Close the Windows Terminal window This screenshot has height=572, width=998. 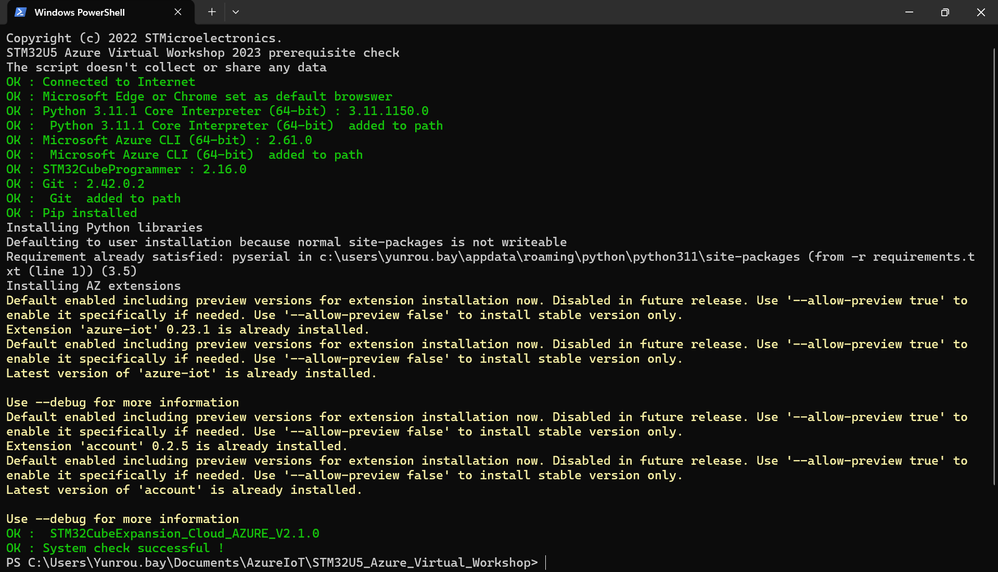[981, 13]
